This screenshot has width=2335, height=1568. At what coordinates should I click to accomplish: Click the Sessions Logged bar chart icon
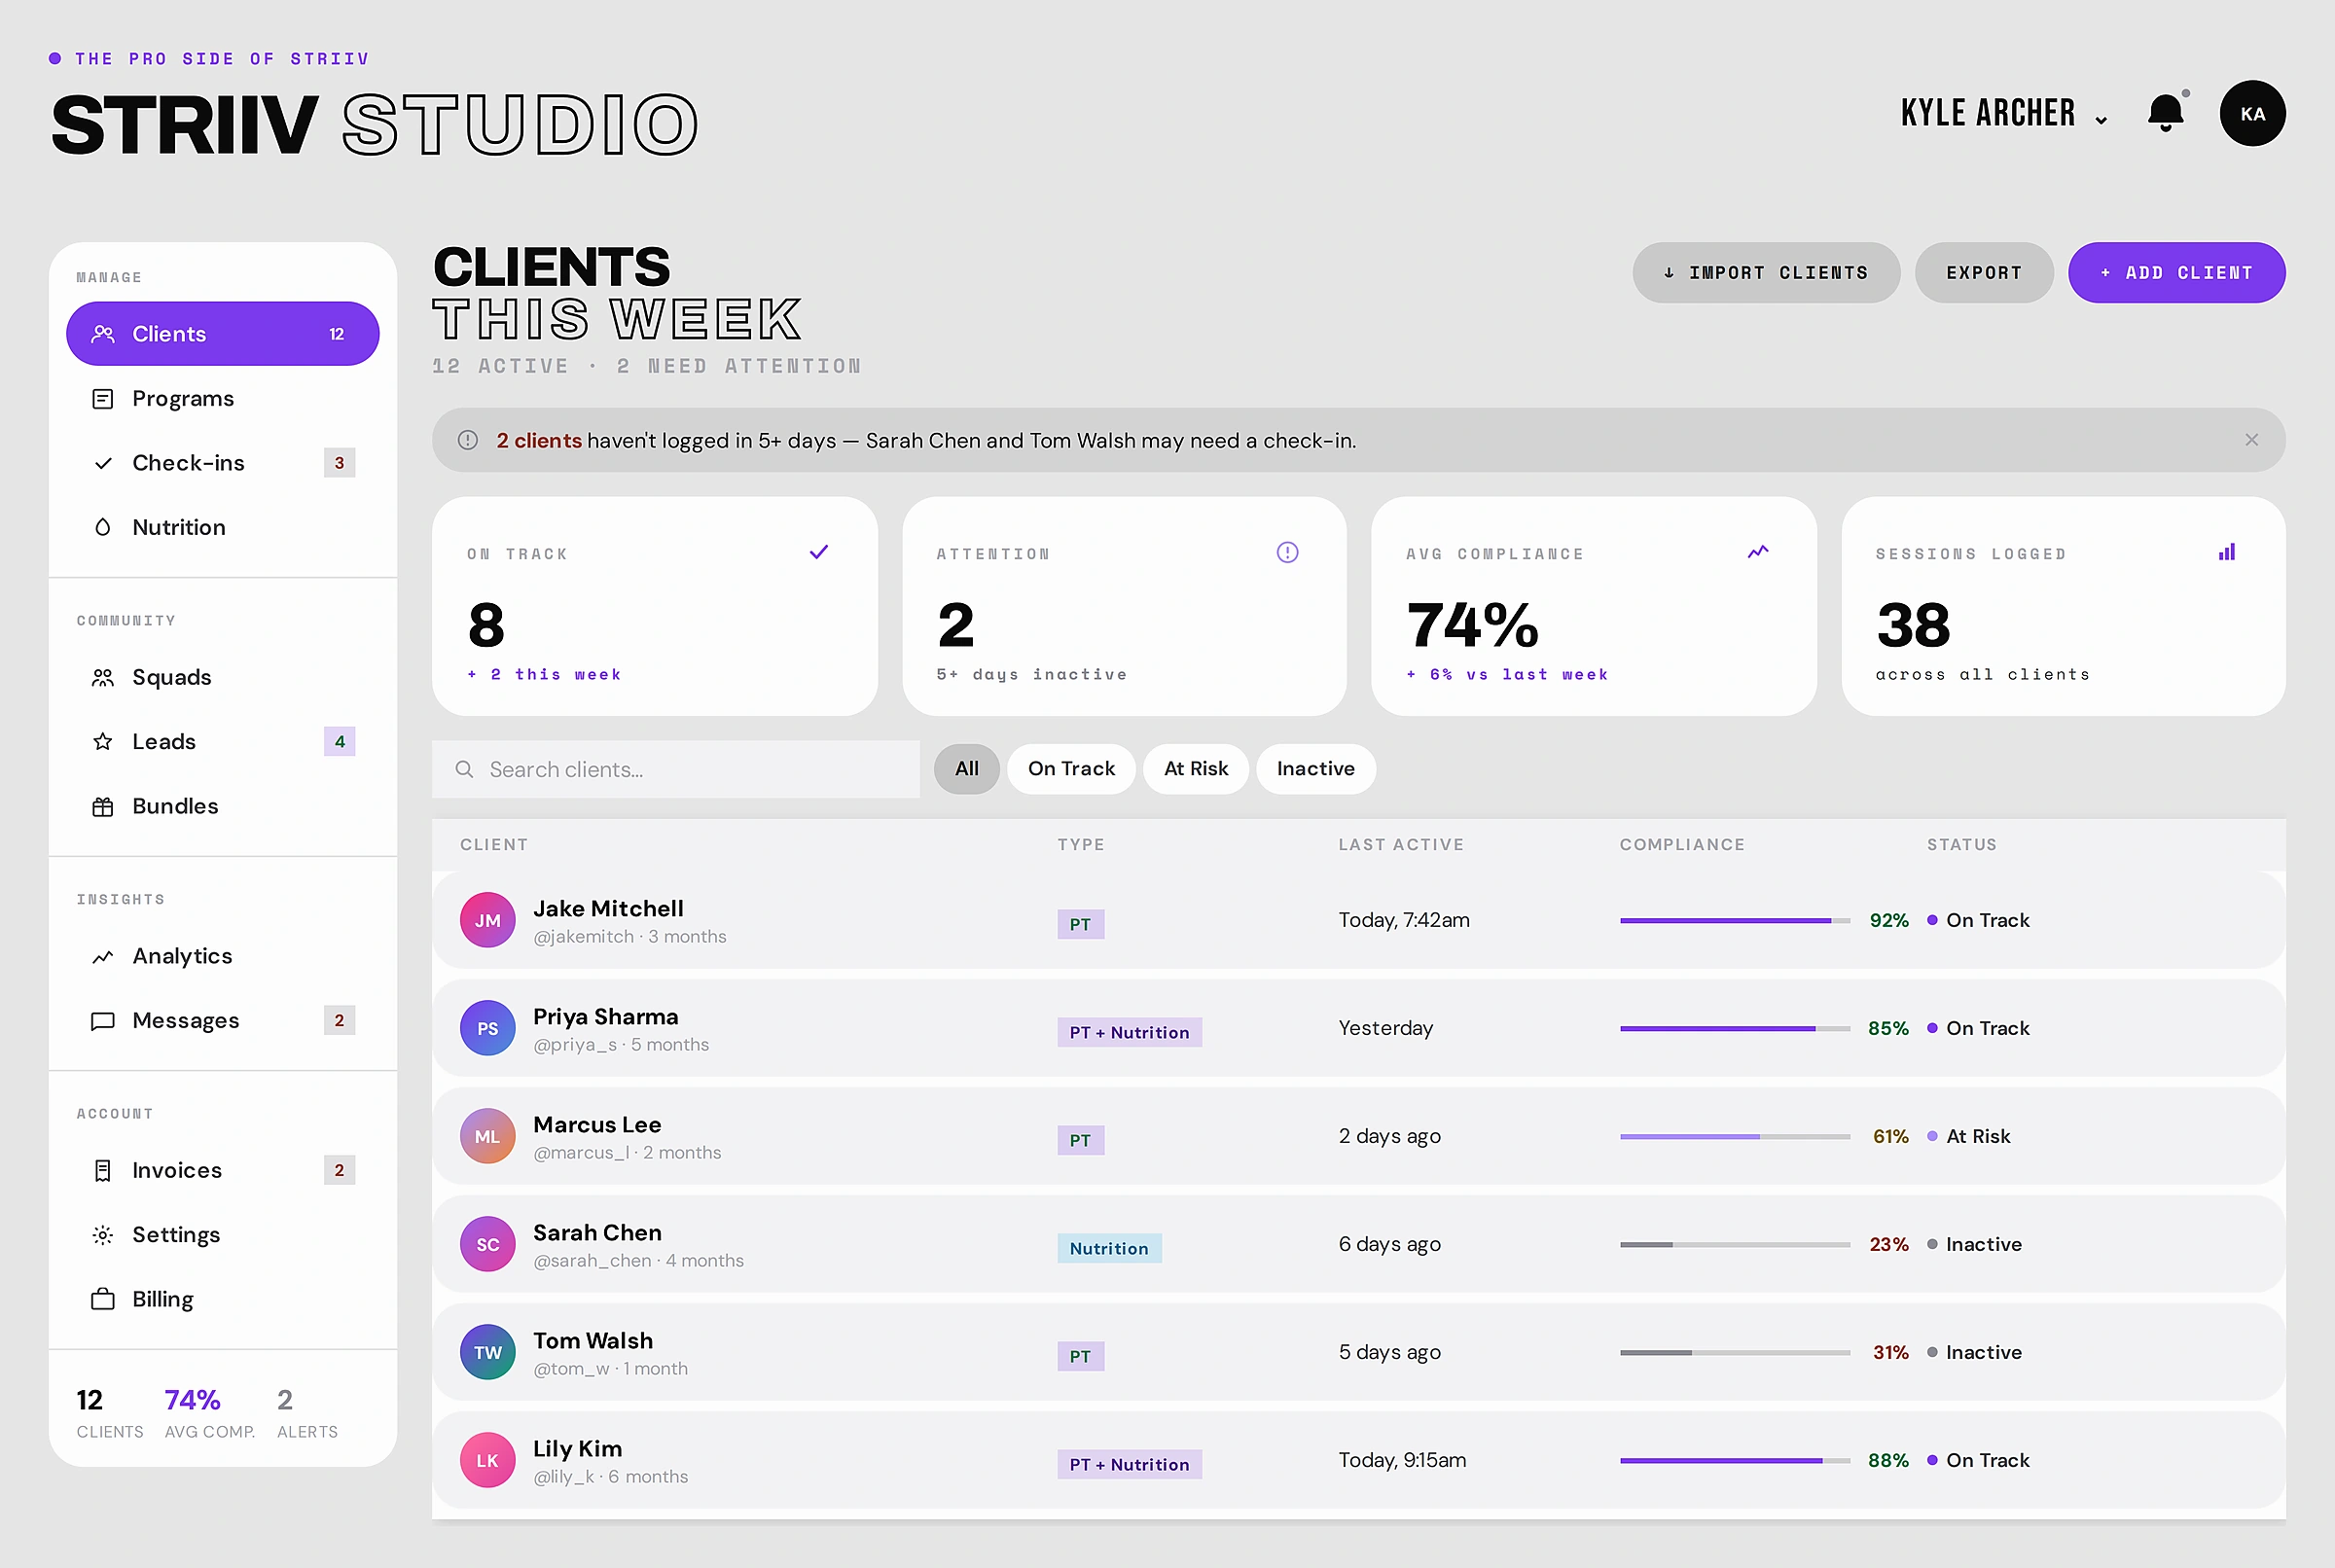2226,552
